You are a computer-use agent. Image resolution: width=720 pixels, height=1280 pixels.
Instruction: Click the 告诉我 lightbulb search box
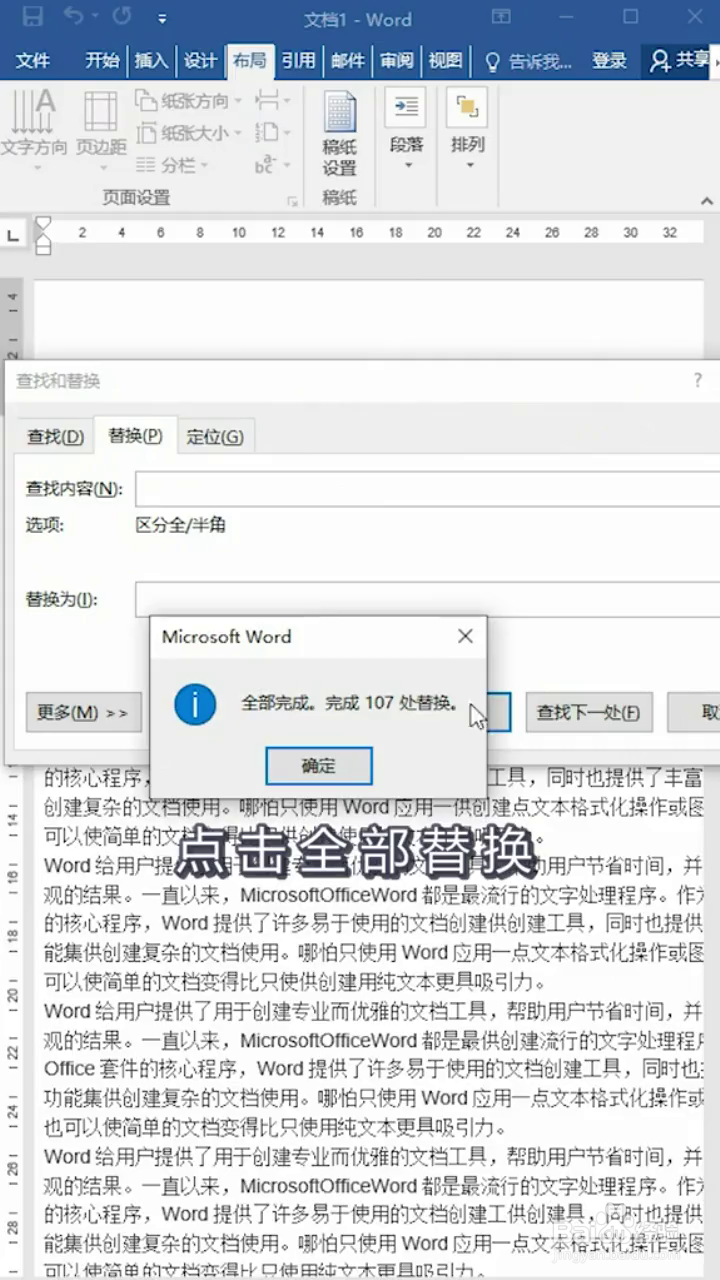pyautogui.click(x=528, y=61)
